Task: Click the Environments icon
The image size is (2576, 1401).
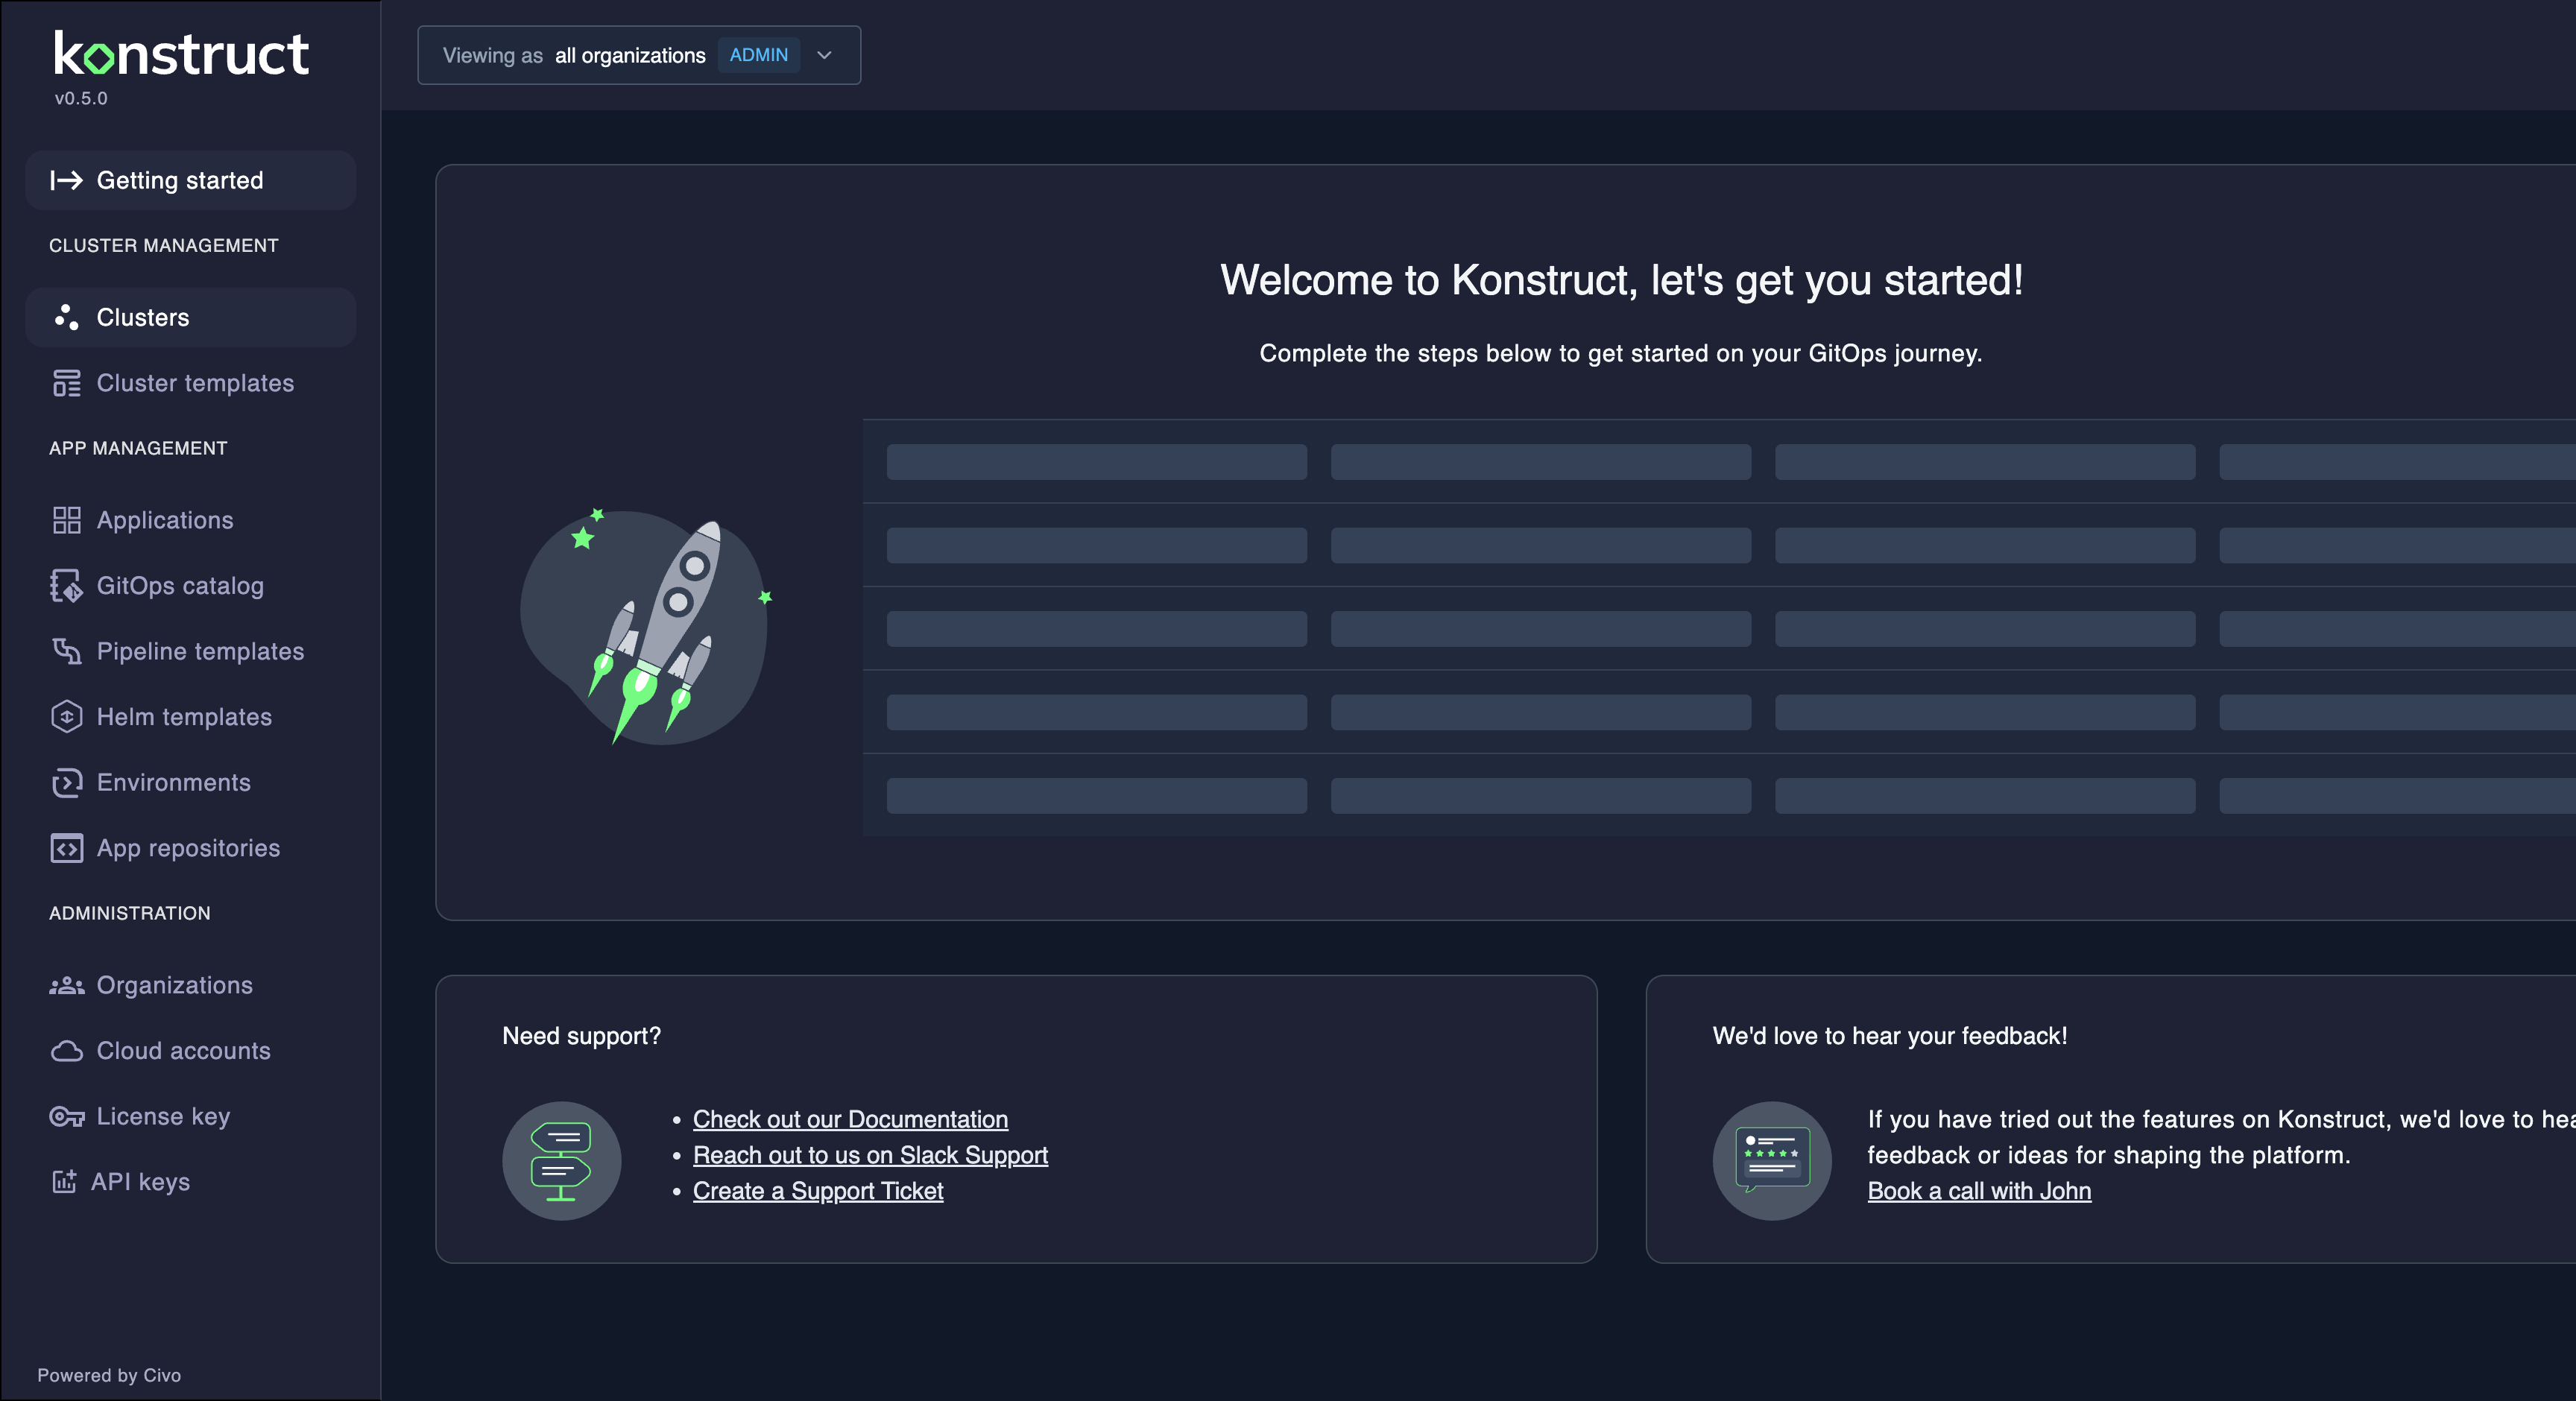Action: tap(66, 783)
